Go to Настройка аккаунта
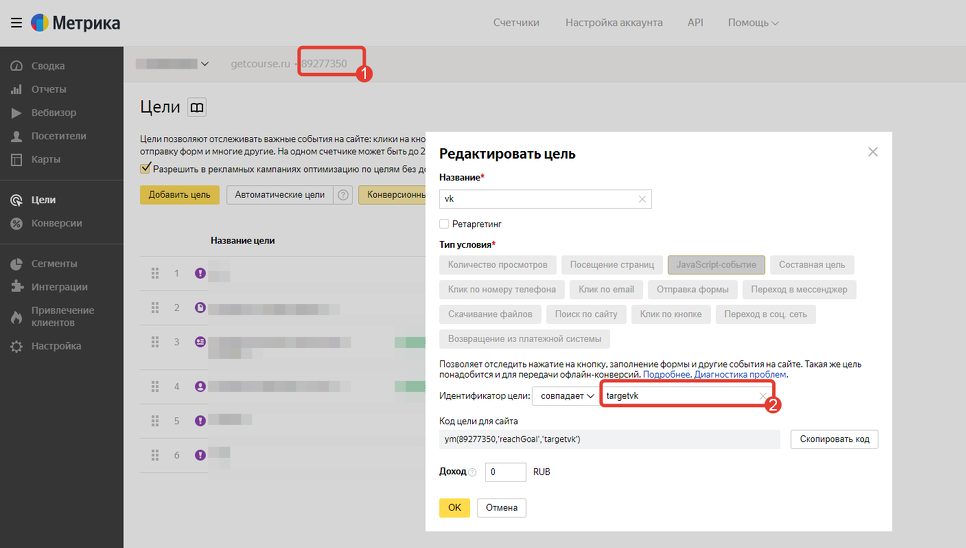 pos(613,22)
